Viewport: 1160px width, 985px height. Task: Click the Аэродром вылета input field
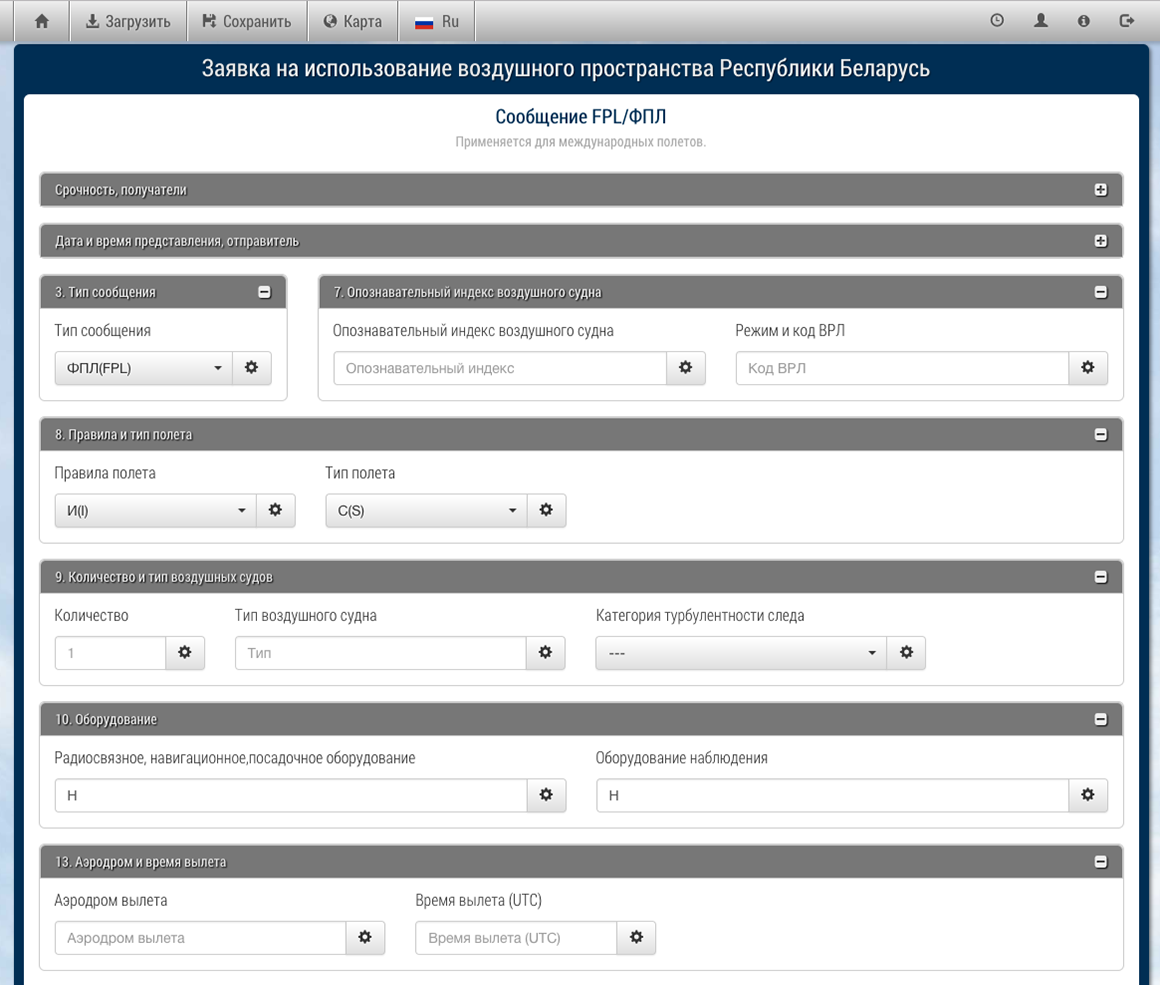[200, 938]
